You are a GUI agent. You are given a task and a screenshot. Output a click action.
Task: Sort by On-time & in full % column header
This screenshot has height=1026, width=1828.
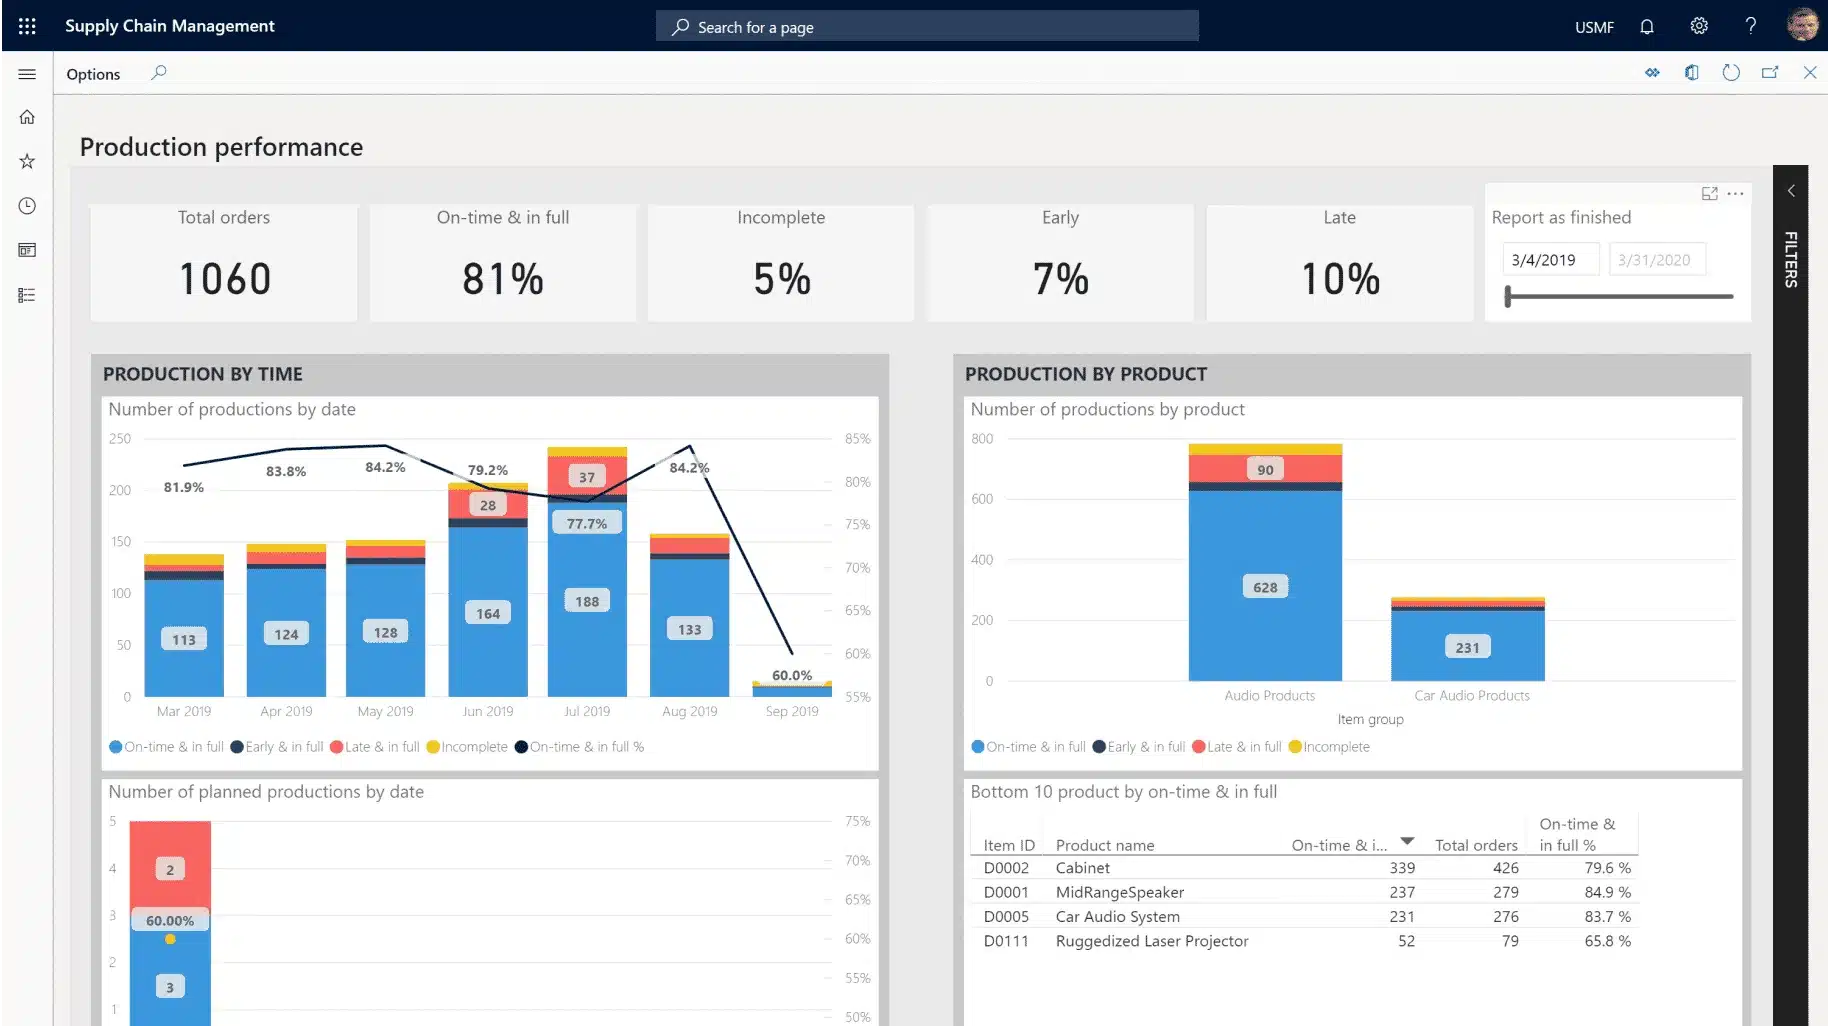[x=1577, y=835]
